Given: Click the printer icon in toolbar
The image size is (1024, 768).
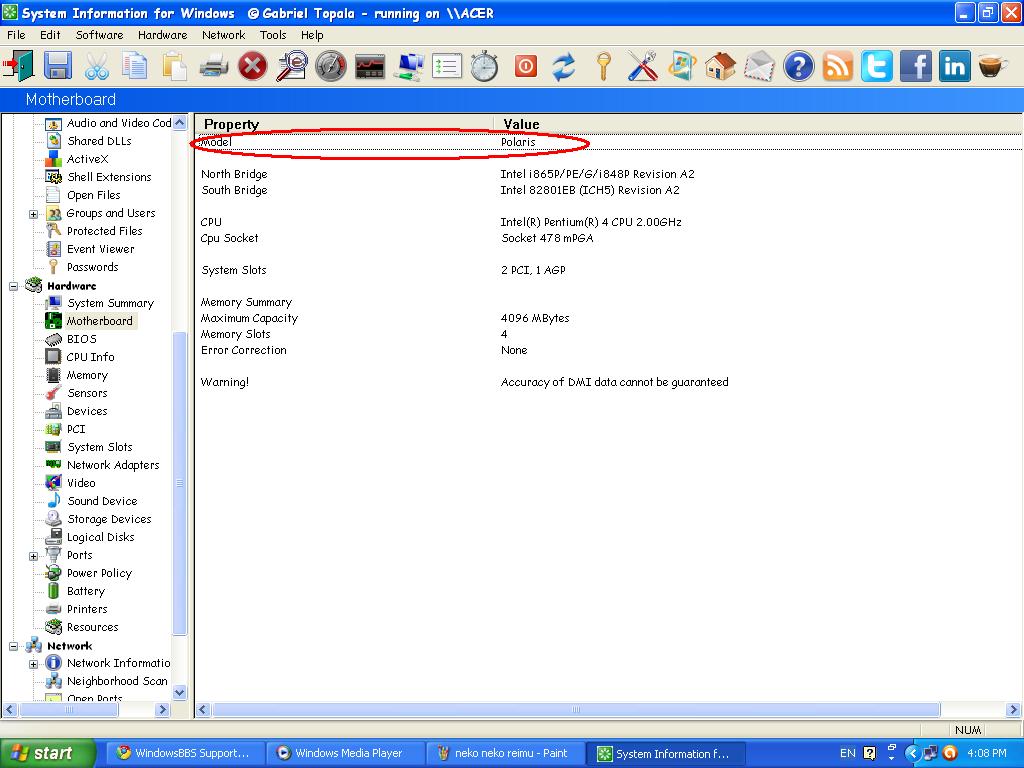Looking at the screenshot, I should 214,65.
